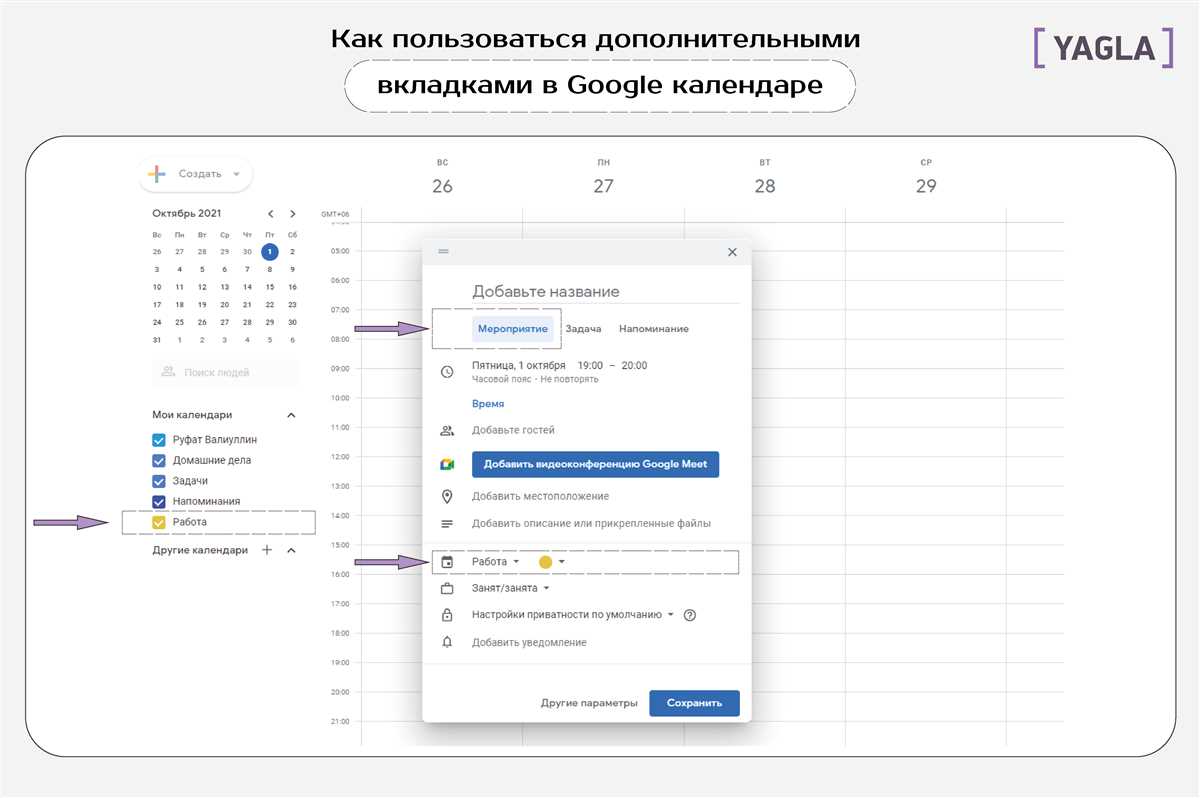Image resolution: width=1200 pixels, height=798 pixels.
Task: Close the event creation dialog
Action: tap(732, 252)
